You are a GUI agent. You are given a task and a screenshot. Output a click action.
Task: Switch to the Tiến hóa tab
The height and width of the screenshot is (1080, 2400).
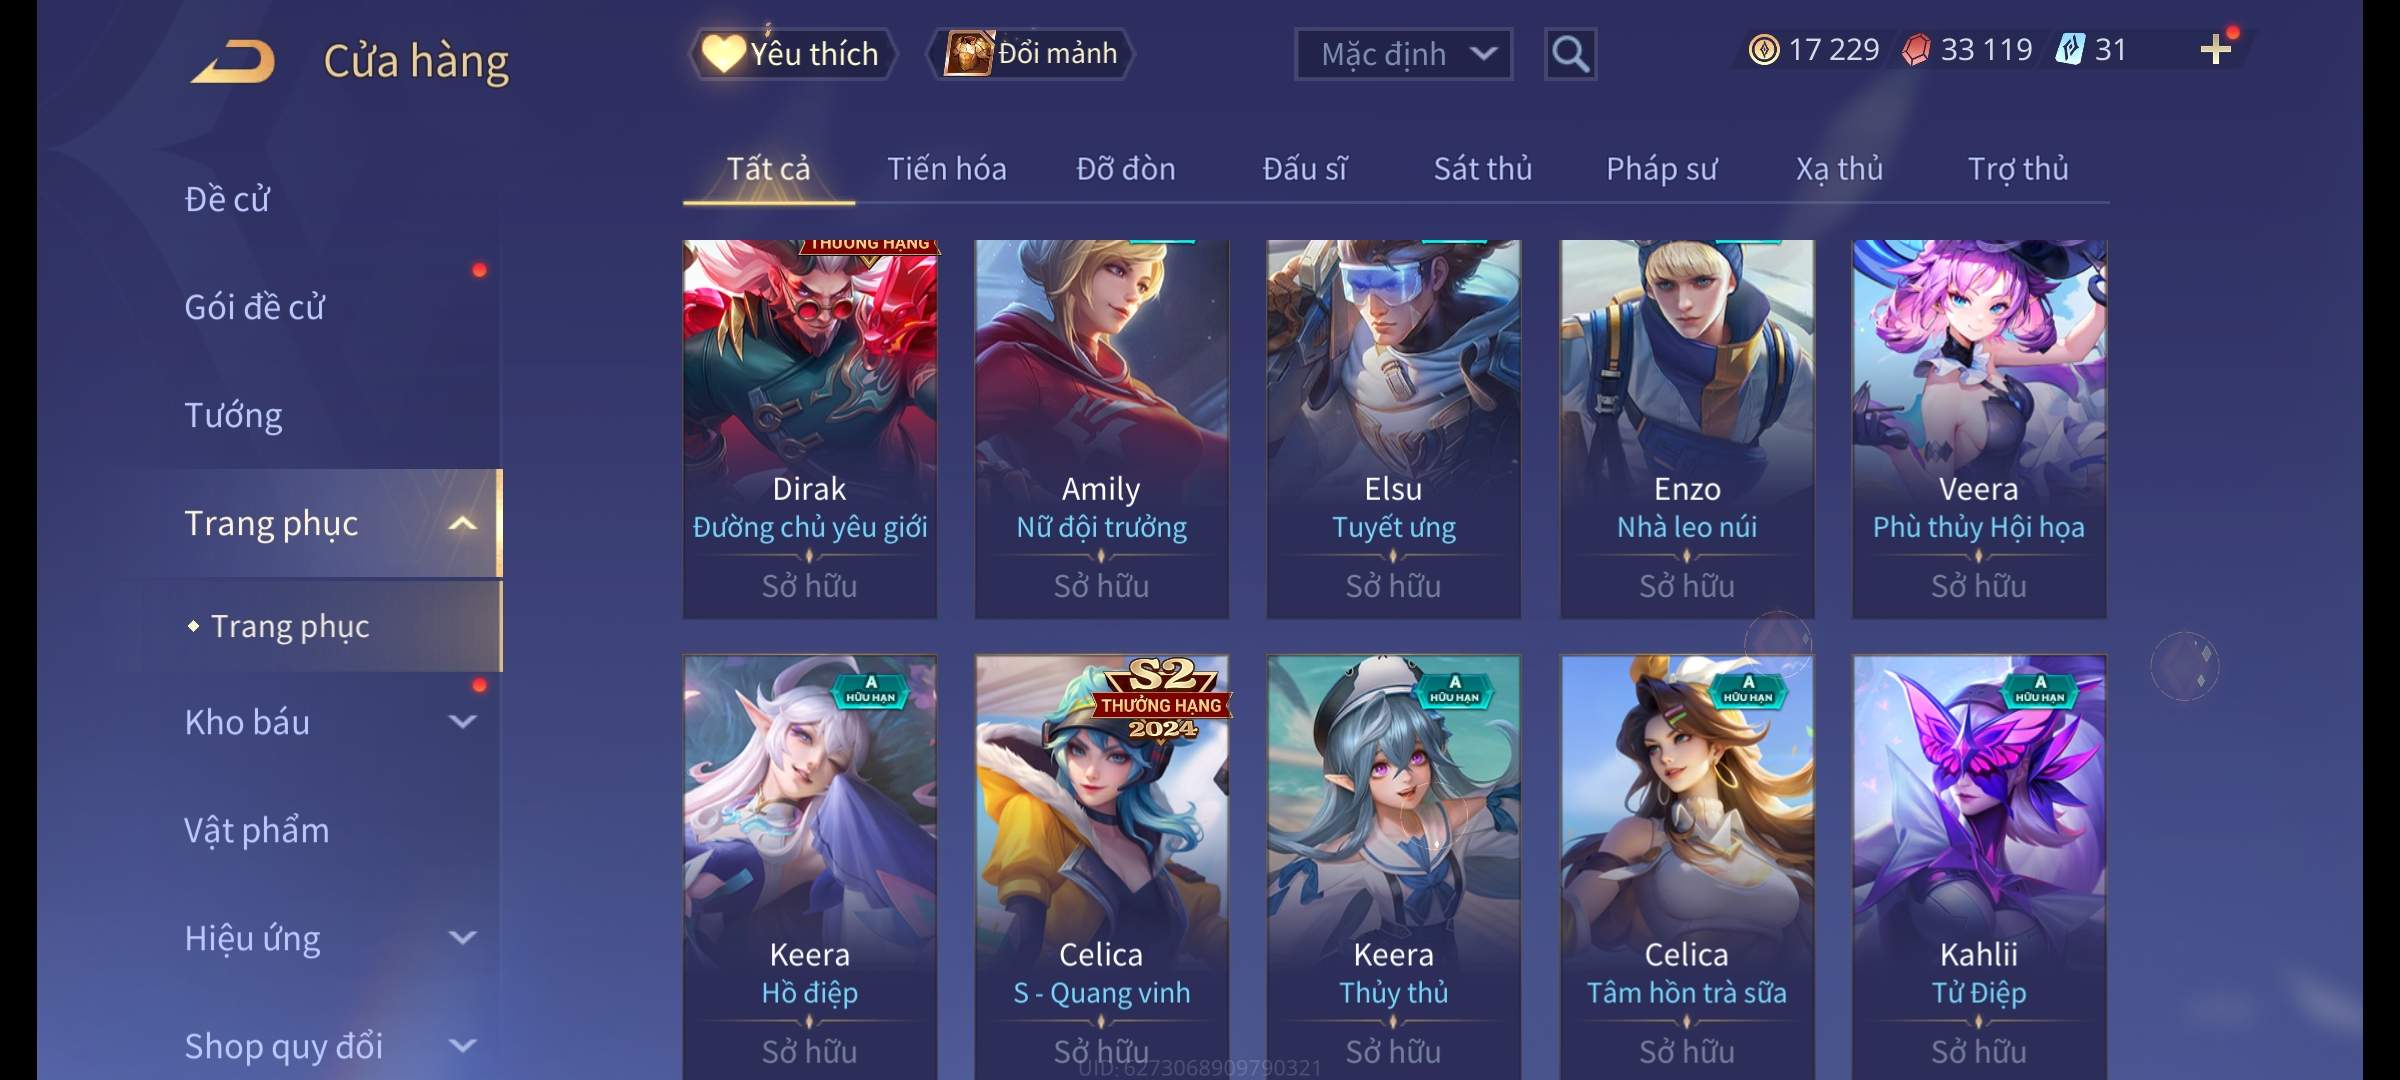tap(946, 169)
